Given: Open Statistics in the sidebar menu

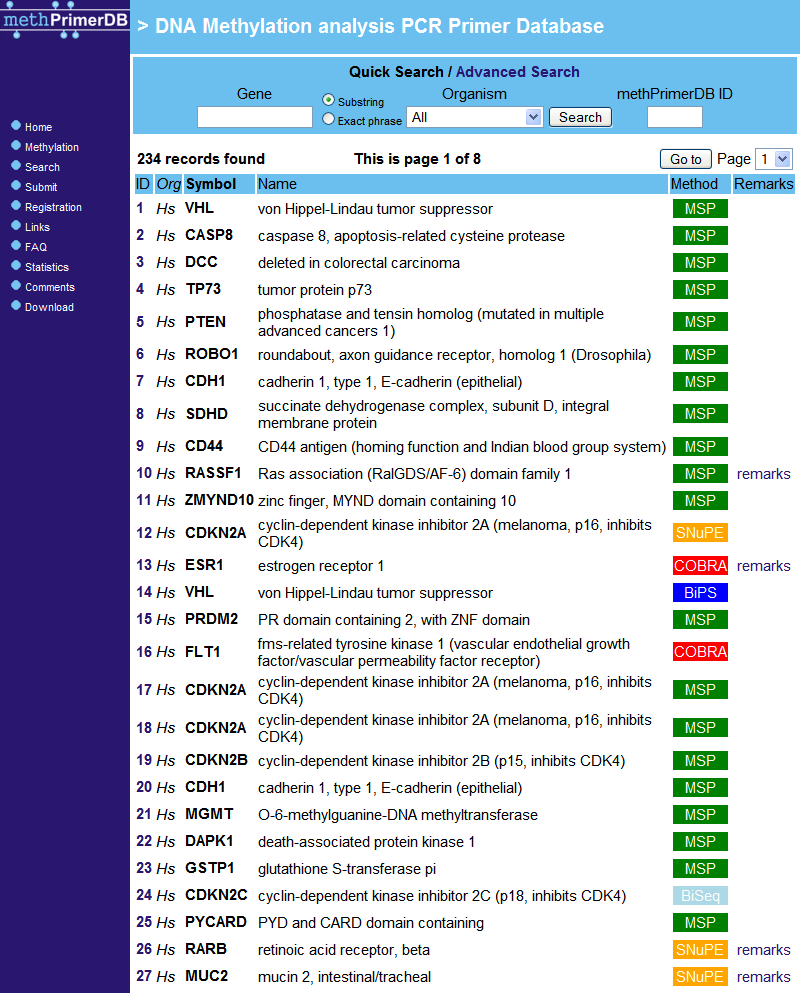Looking at the screenshot, I should click(46, 267).
